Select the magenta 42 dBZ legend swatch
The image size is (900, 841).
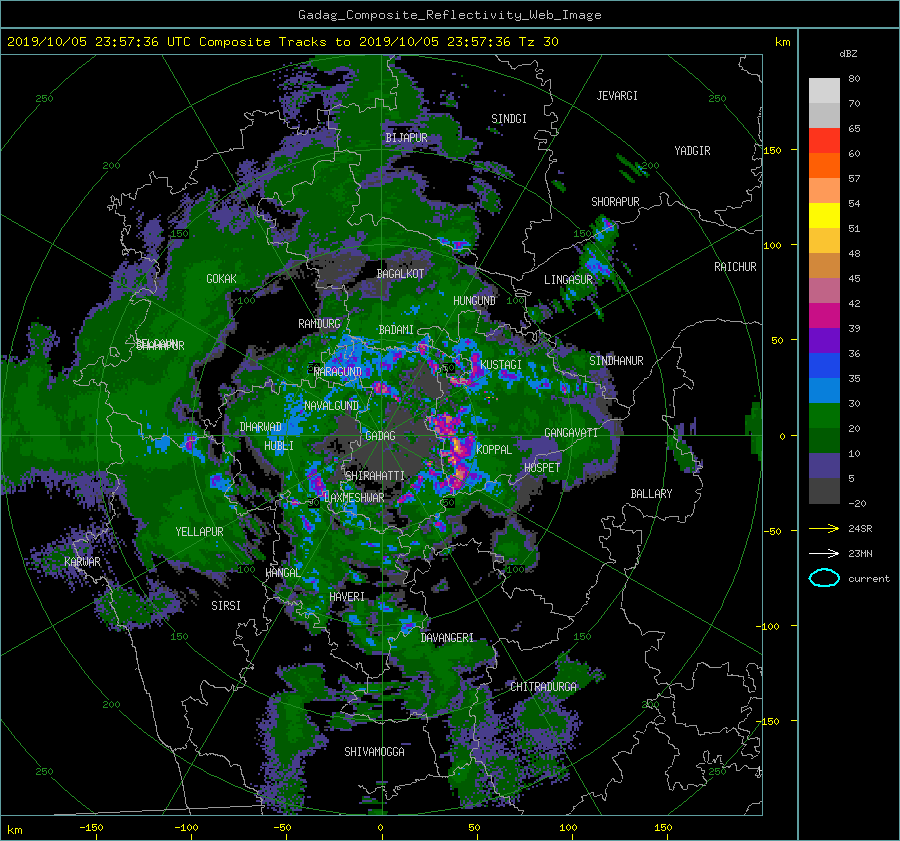pyautogui.click(x=824, y=316)
